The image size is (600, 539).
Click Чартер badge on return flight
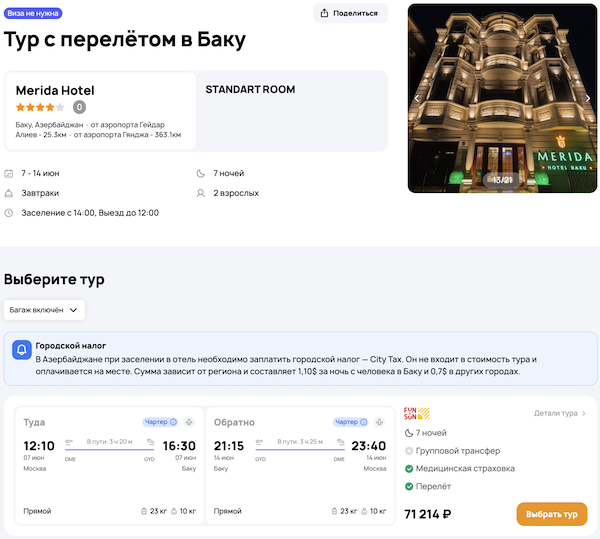(x=351, y=422)
